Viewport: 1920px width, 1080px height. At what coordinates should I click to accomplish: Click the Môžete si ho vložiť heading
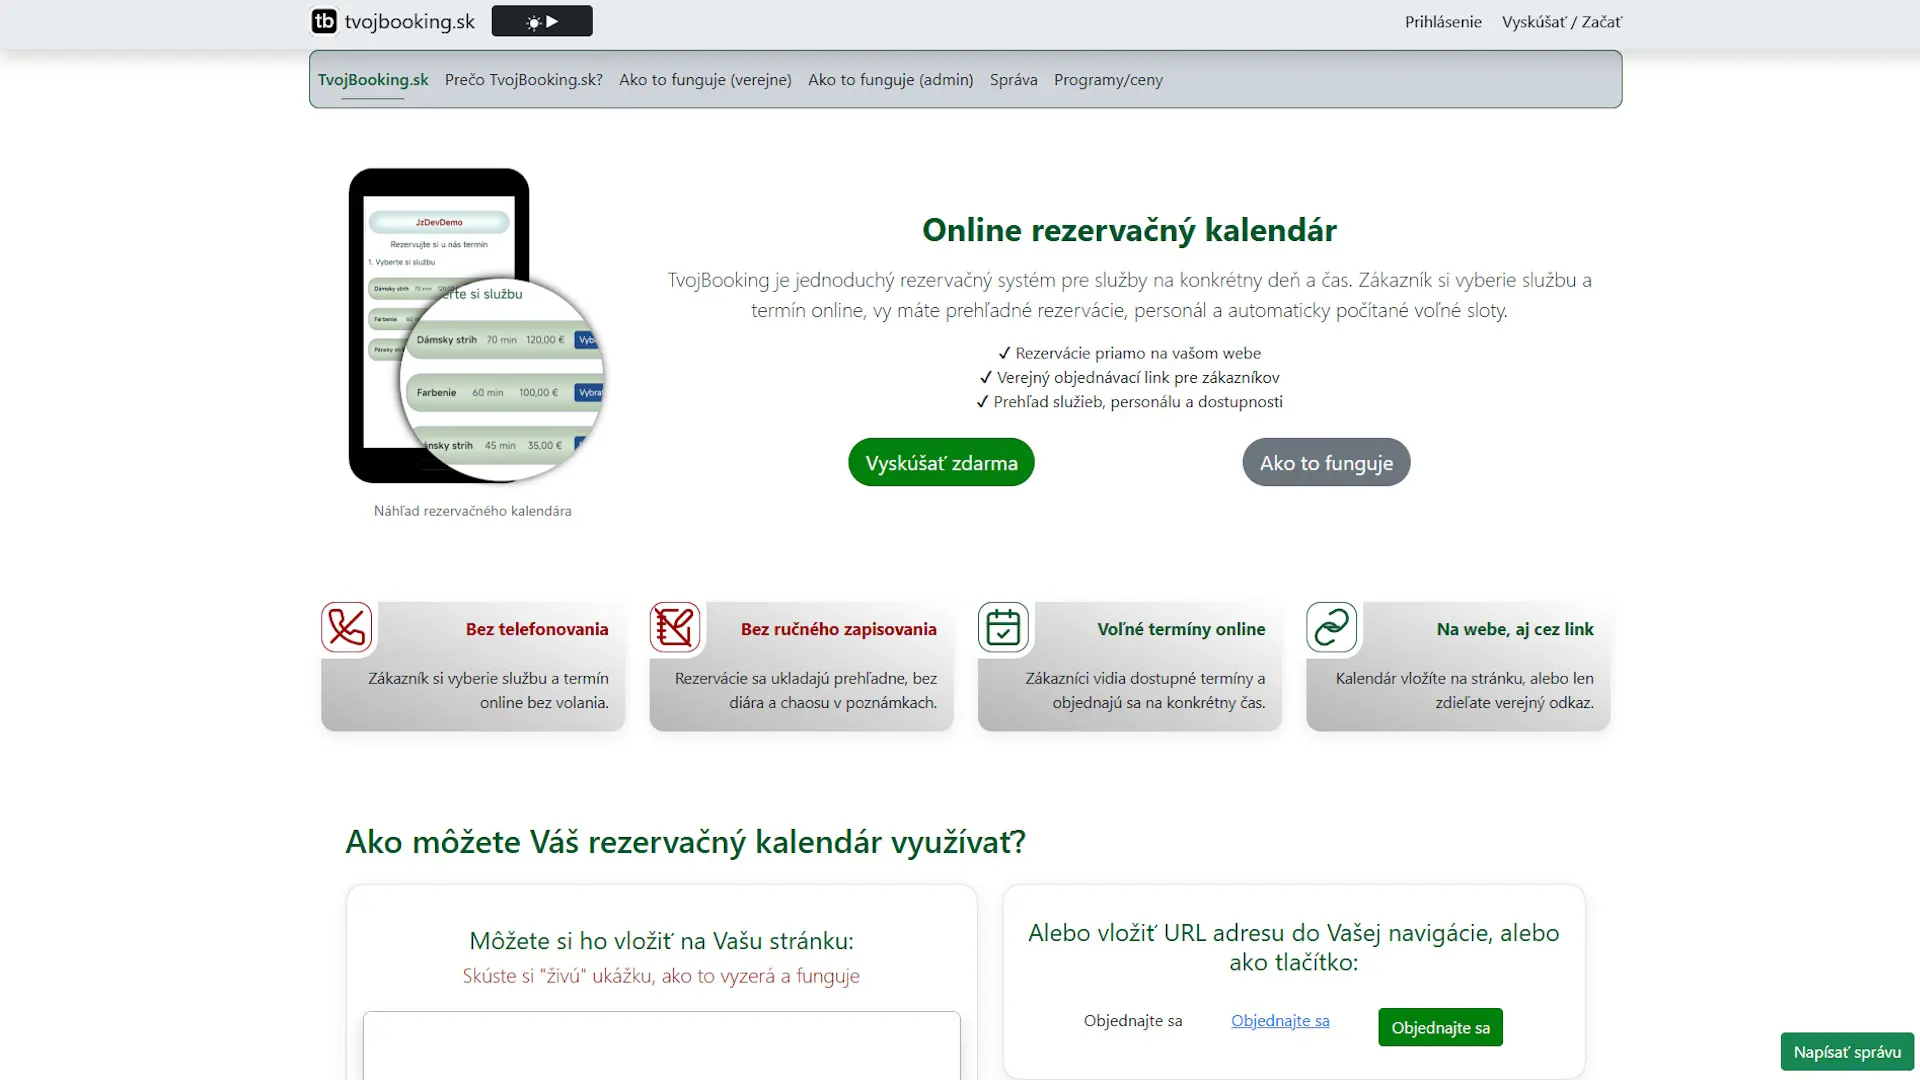(x=661, y=940)
